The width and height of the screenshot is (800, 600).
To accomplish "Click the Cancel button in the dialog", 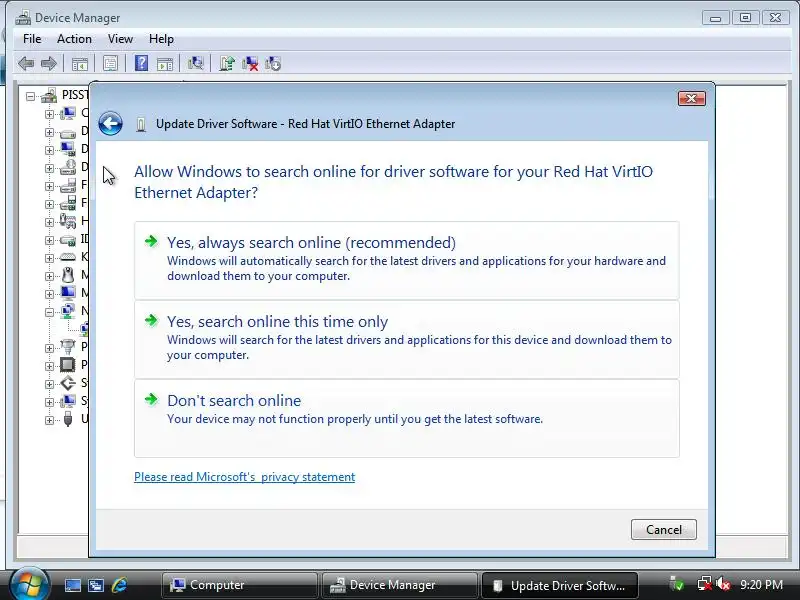I will click(x=663, y=530).
